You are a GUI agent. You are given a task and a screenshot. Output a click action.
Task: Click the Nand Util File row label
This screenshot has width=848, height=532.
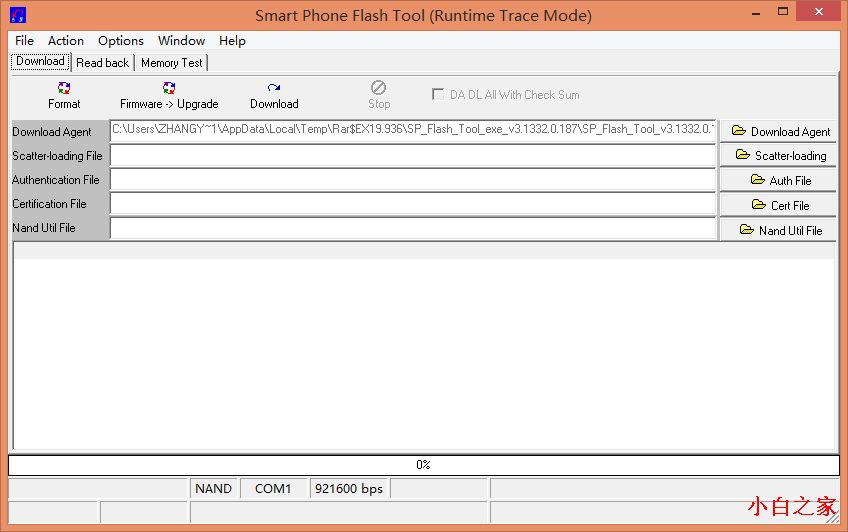(x=44, y=228)
